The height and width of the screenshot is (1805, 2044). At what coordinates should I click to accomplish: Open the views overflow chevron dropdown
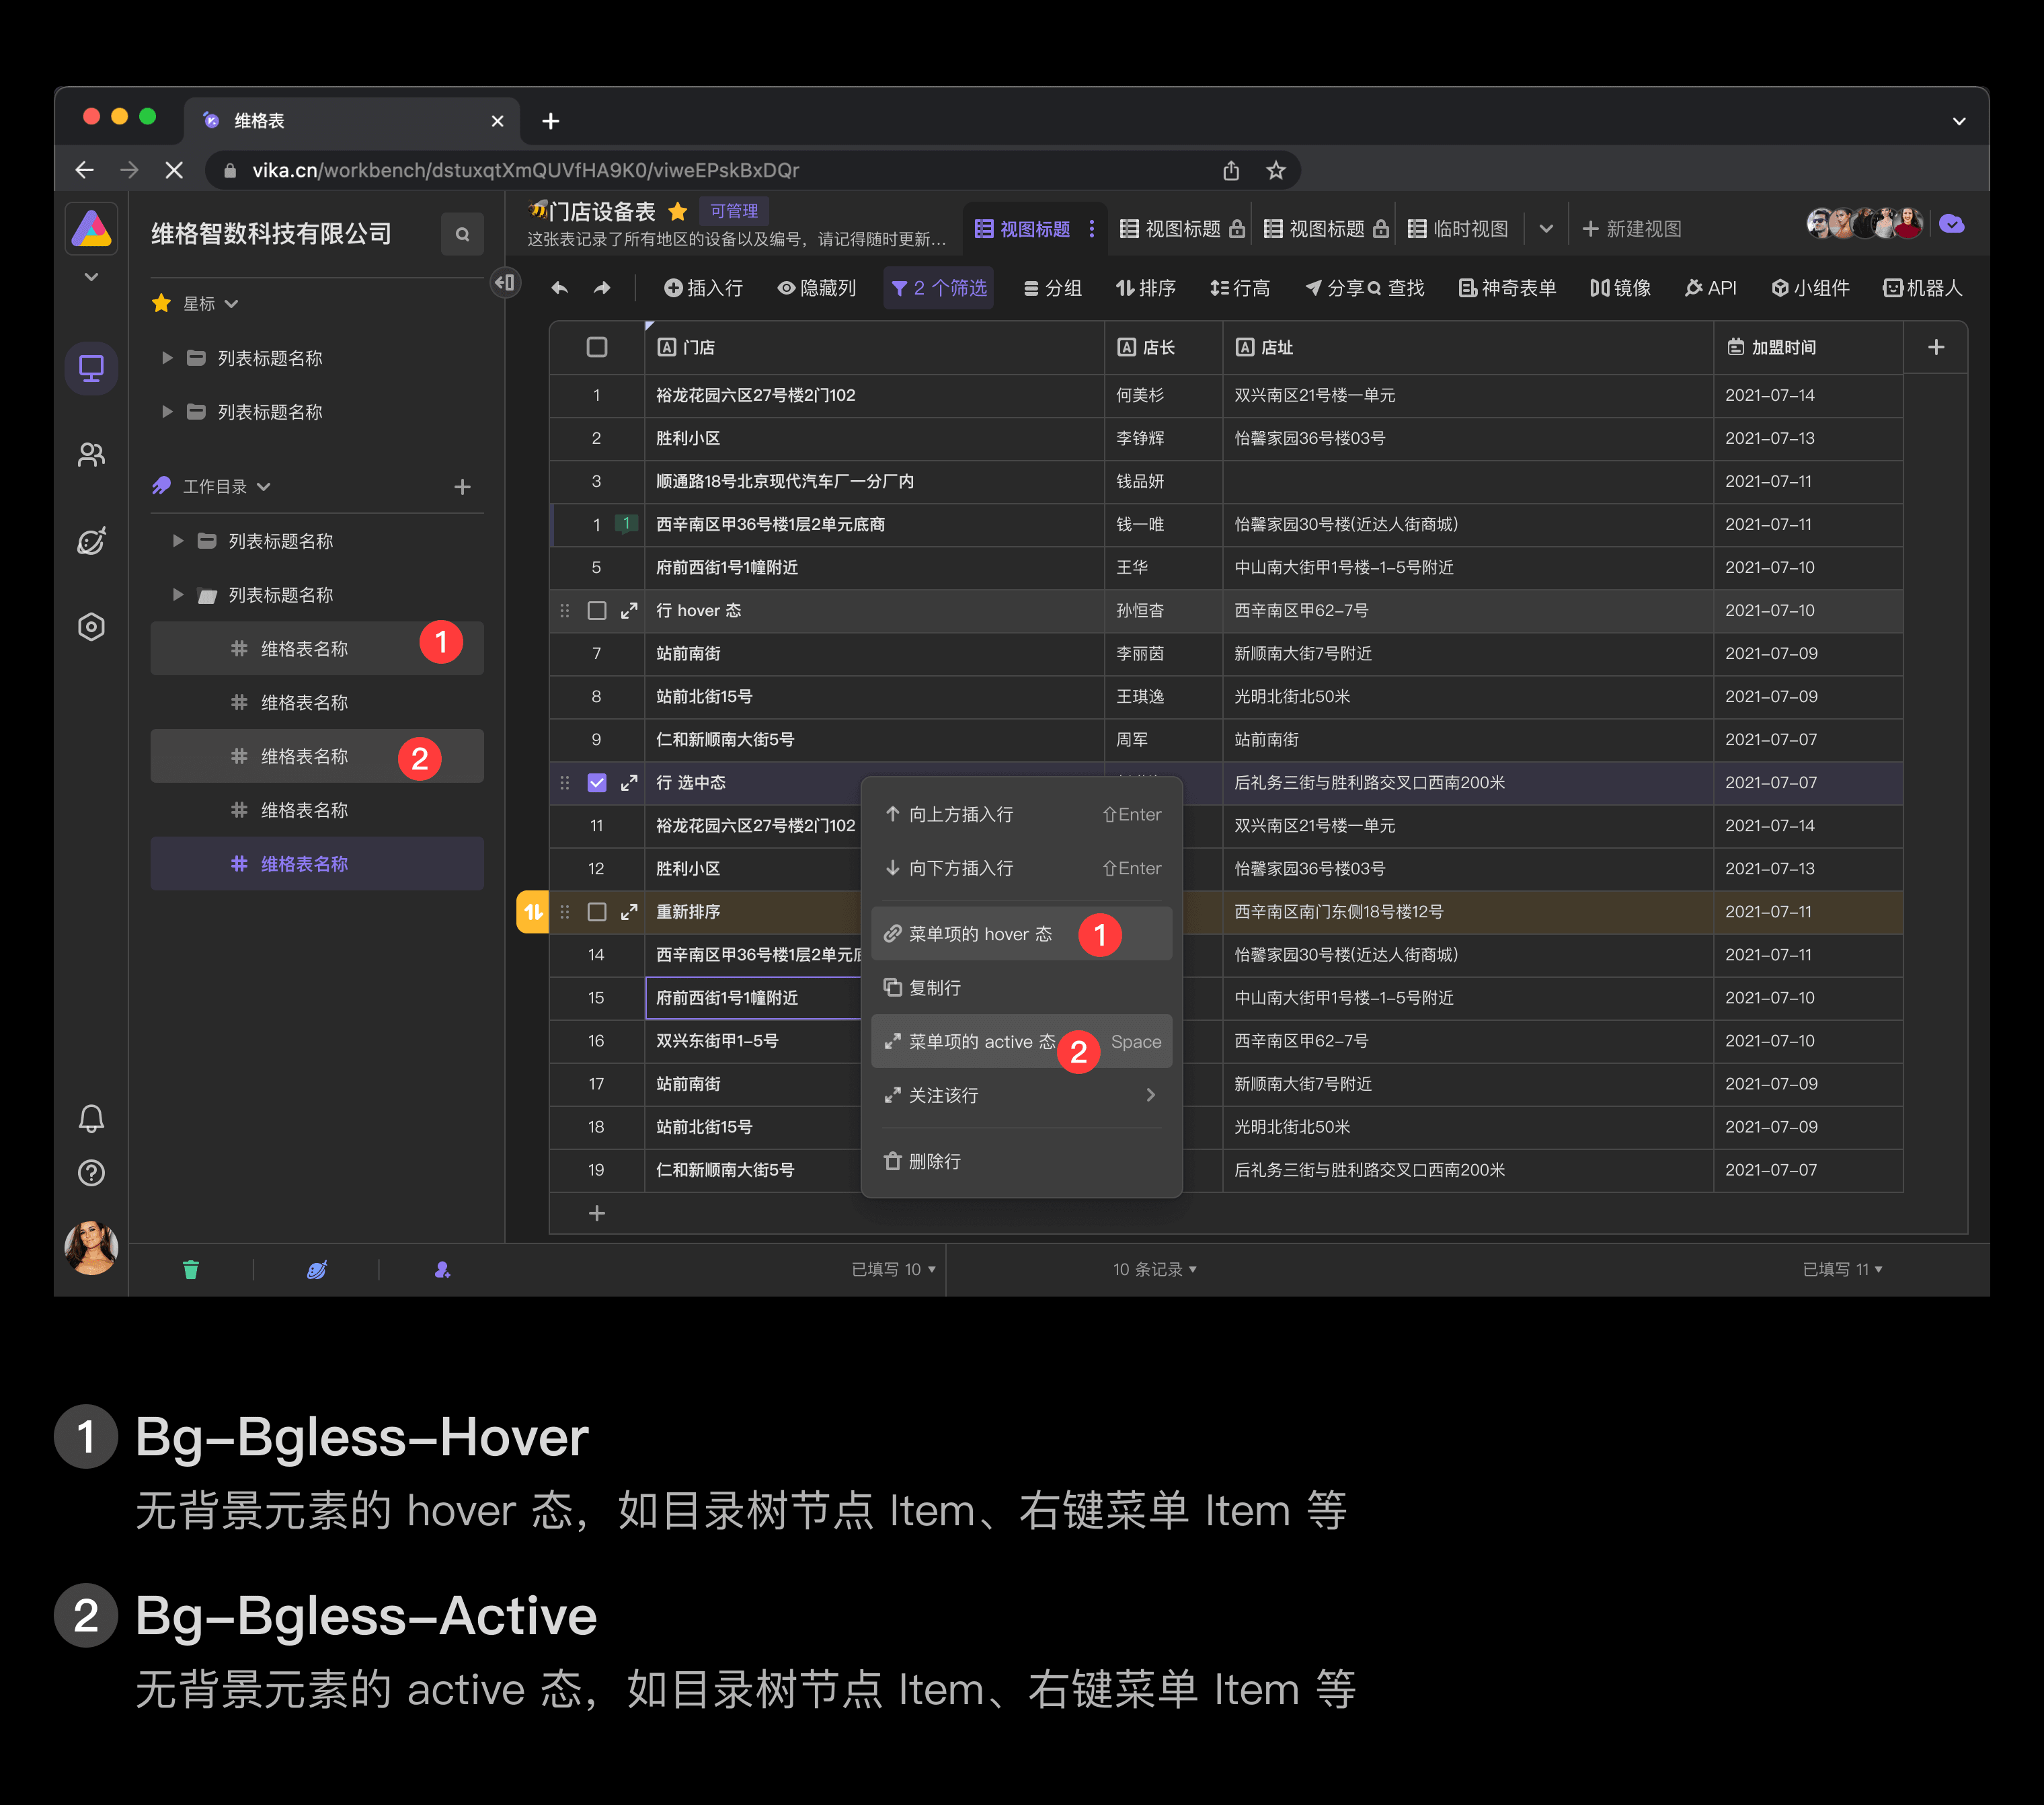click(x=1546, y=229)
